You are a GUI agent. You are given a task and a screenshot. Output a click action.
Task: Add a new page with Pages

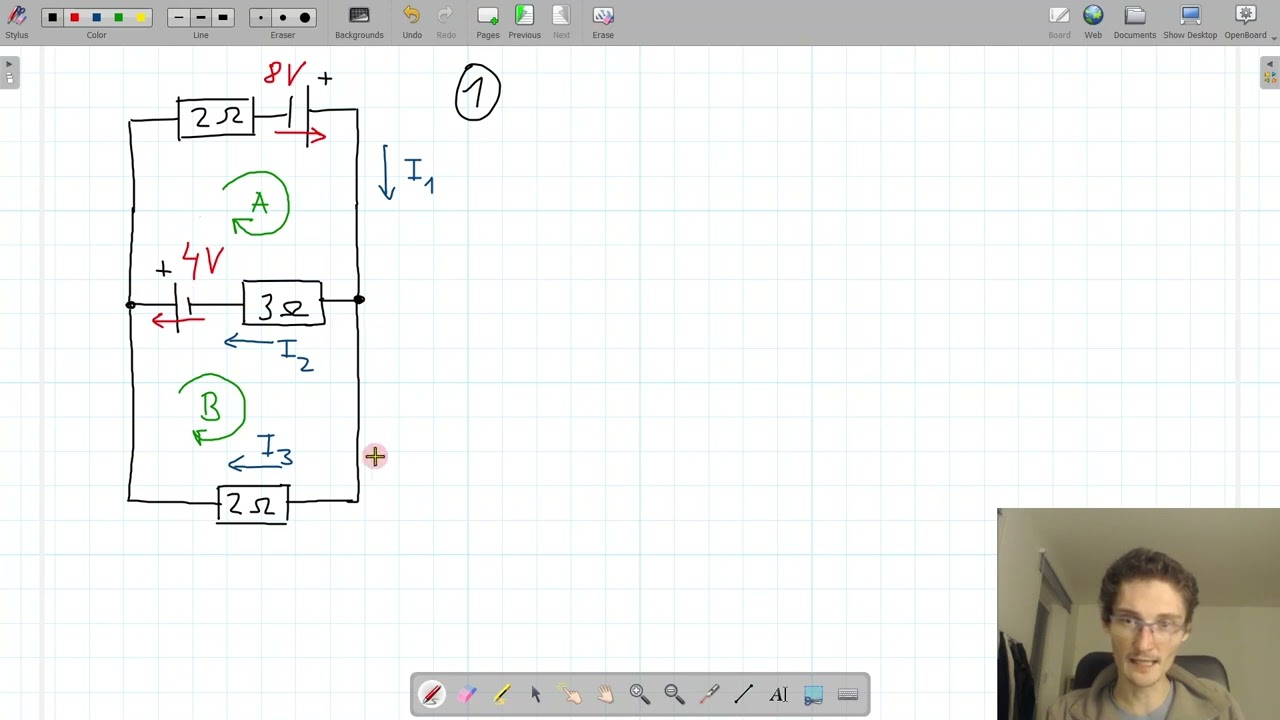pyautogui.click(x=488, y=22)
